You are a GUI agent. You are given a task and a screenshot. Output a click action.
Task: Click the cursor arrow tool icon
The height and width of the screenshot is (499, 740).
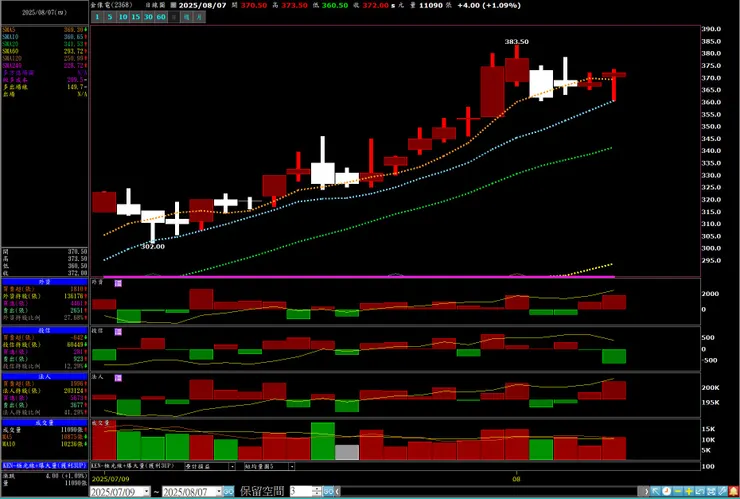click(656, 491)
